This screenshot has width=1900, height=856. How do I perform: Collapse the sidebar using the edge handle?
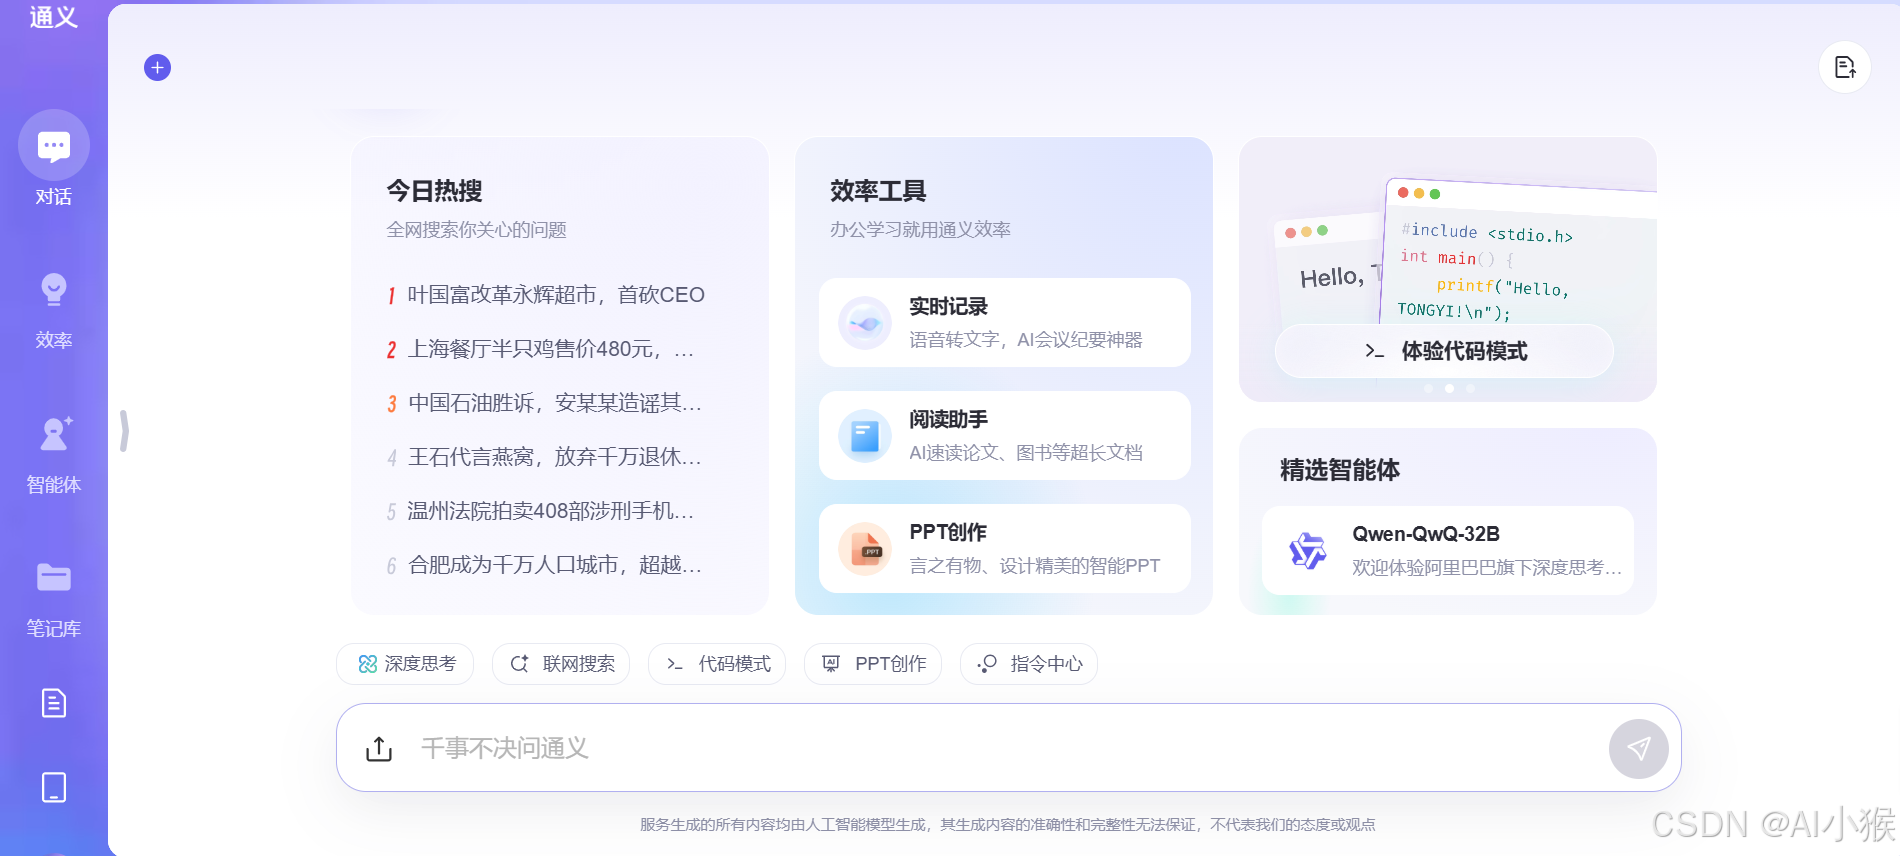[124, 431]
